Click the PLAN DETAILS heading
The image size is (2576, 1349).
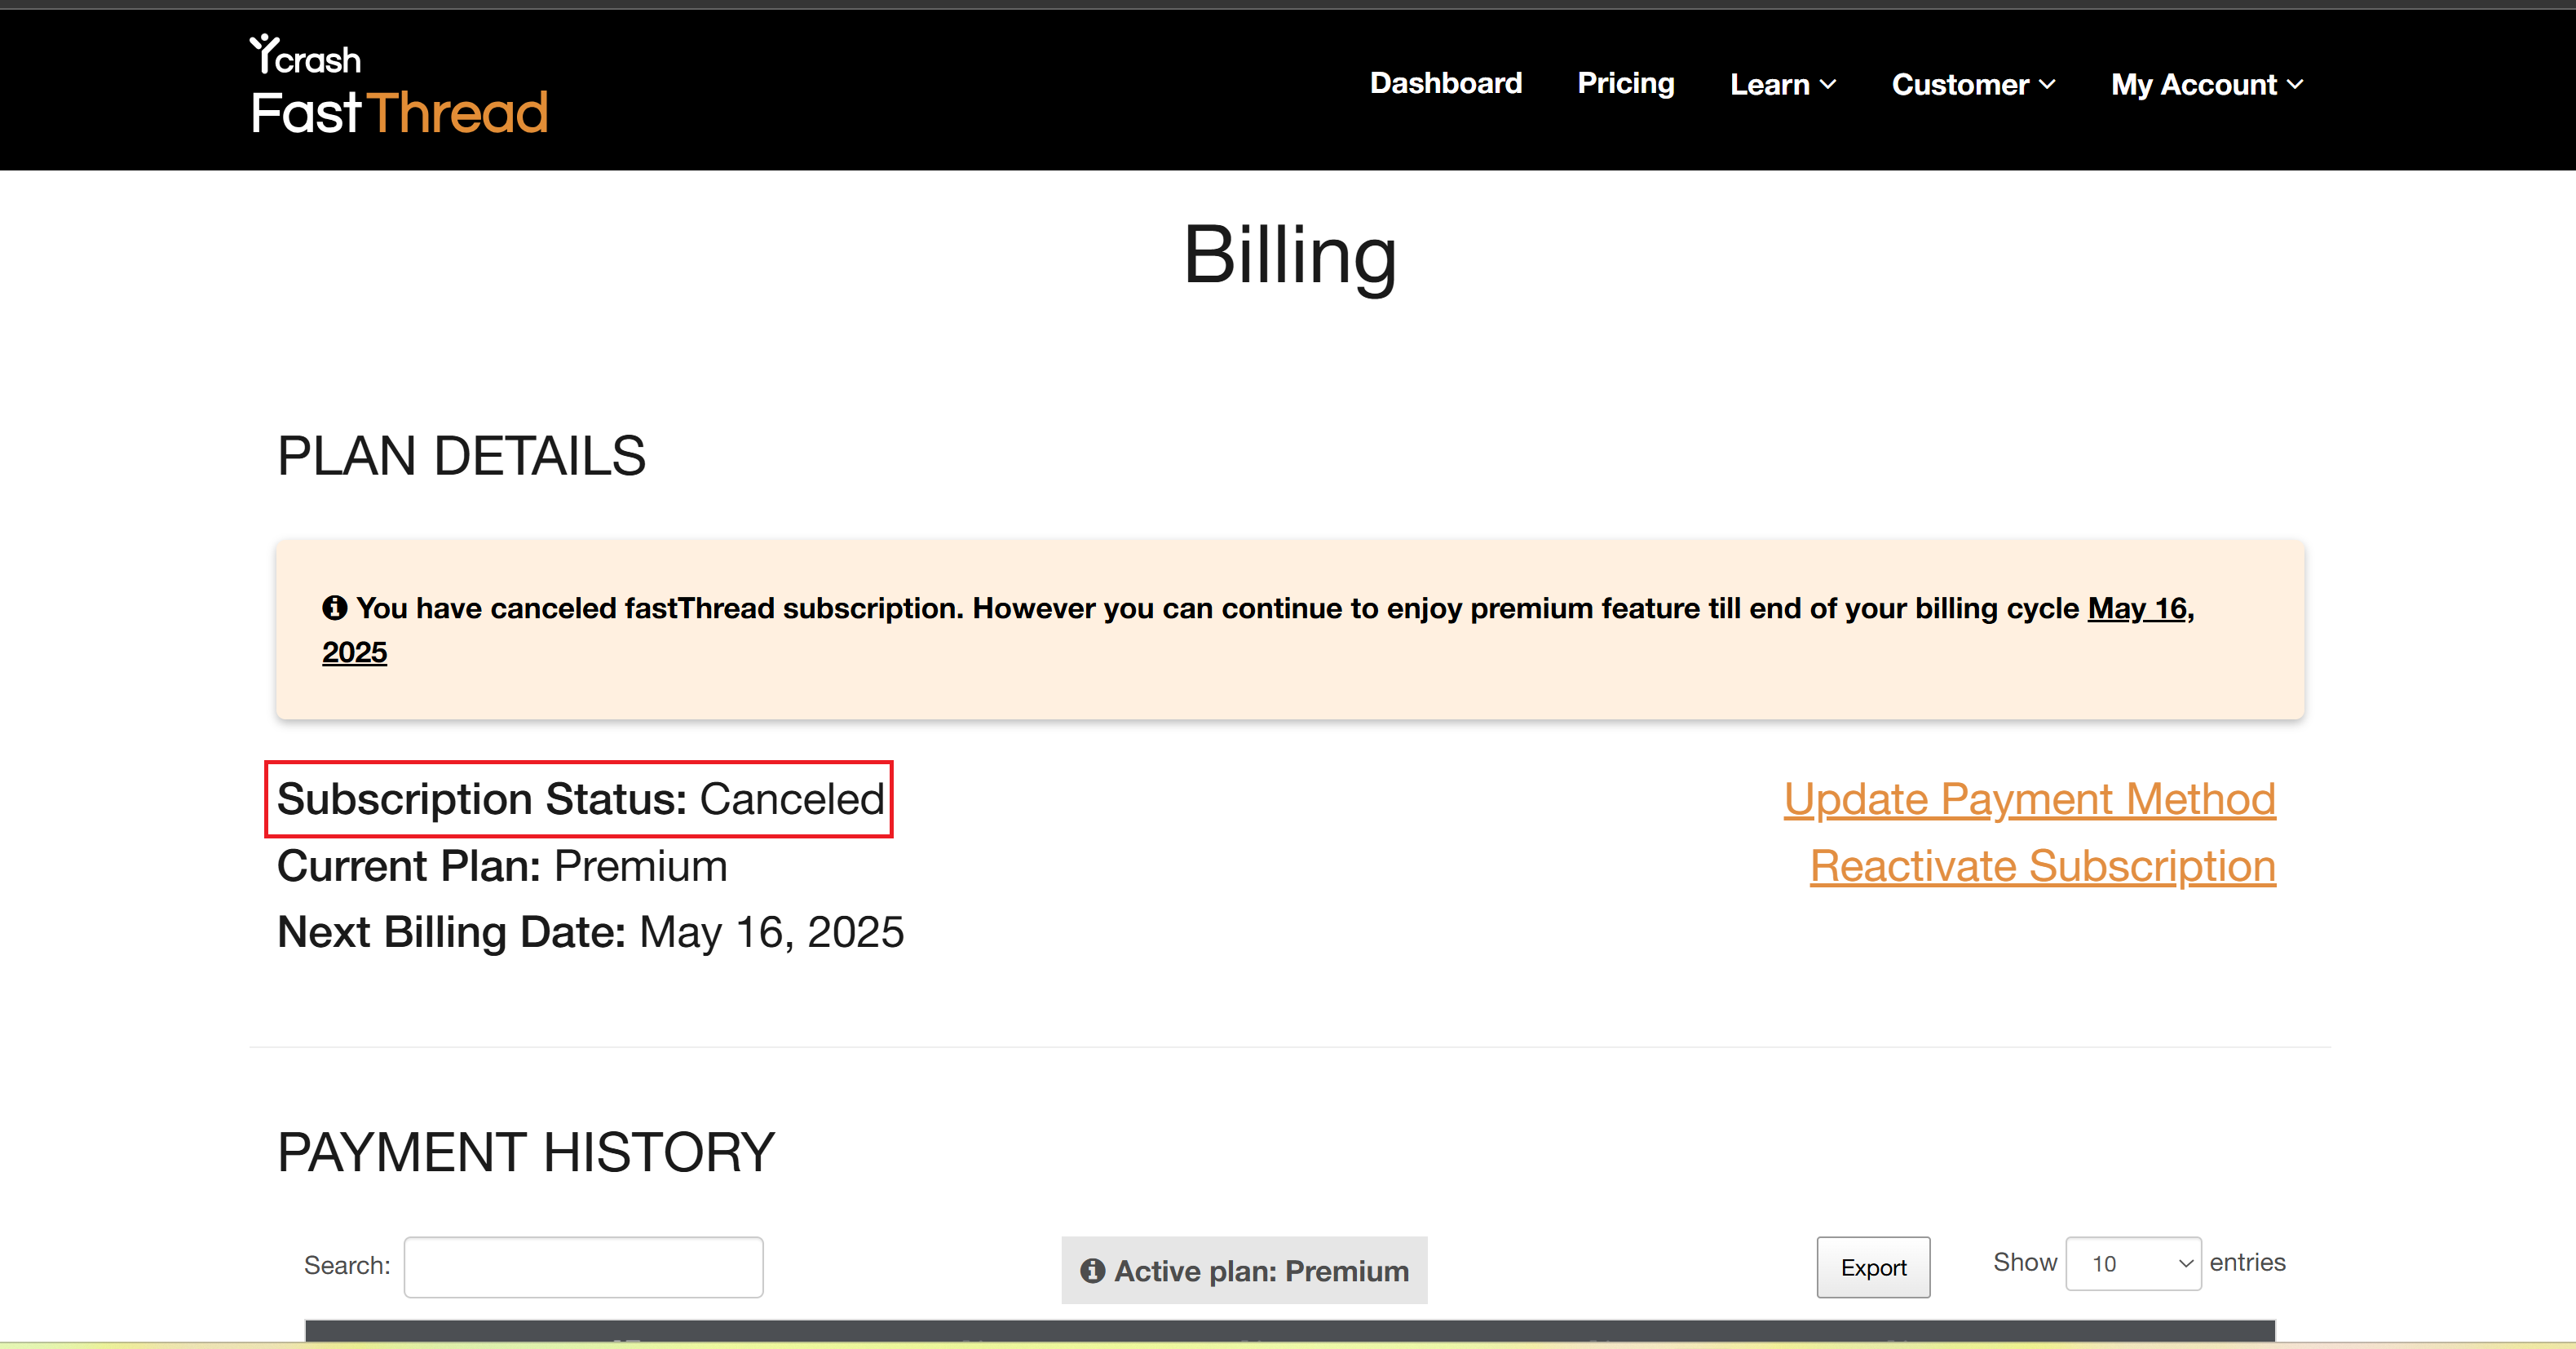coord(461,456)
